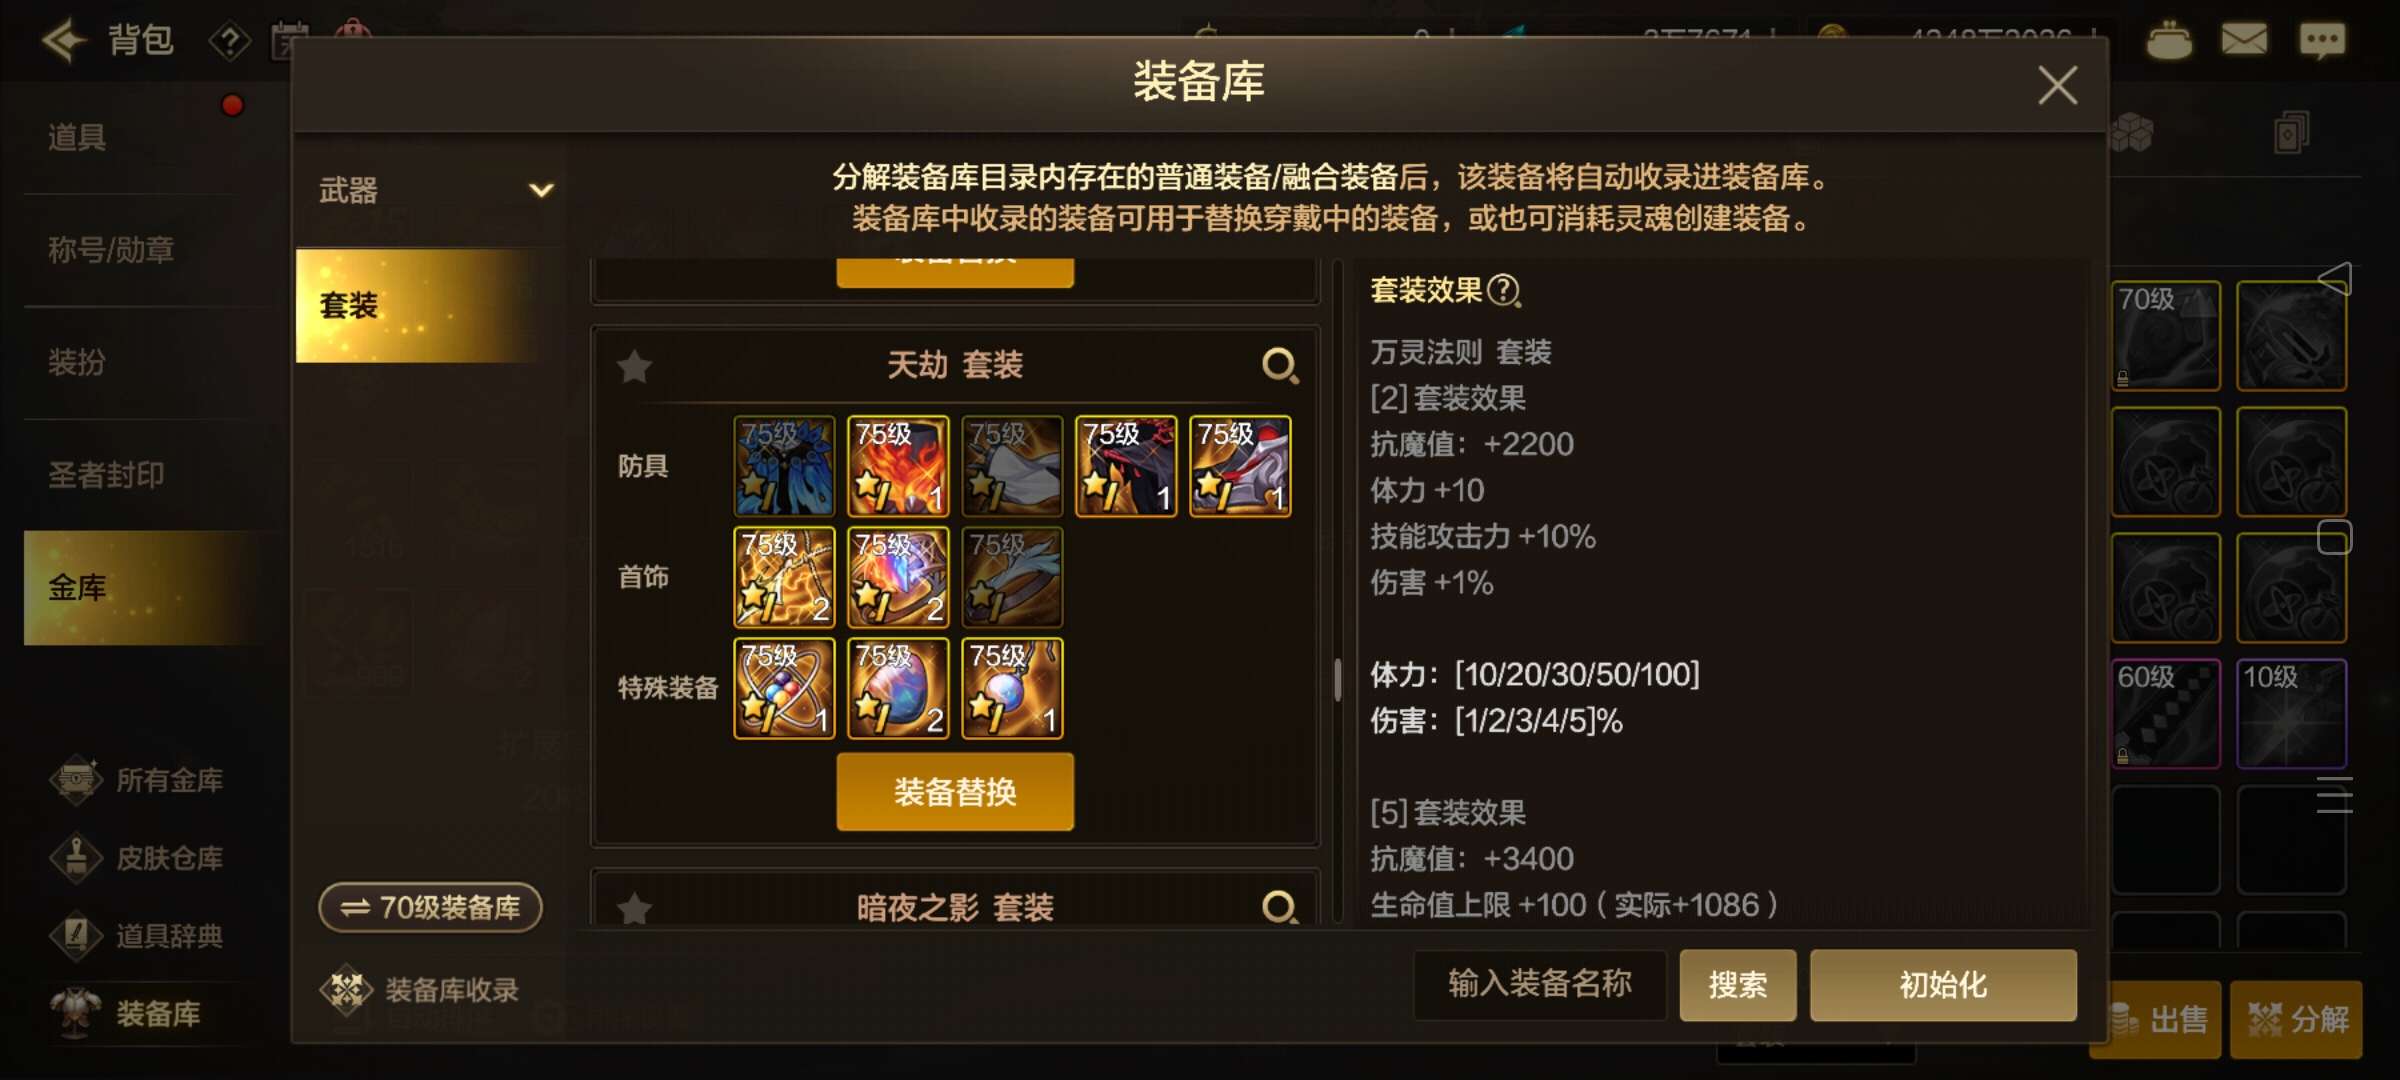Viewport: 2400px width, 1080px height.
Task: Click the 装备替换 button under 天劫 套装
Action: pos(955,792)
